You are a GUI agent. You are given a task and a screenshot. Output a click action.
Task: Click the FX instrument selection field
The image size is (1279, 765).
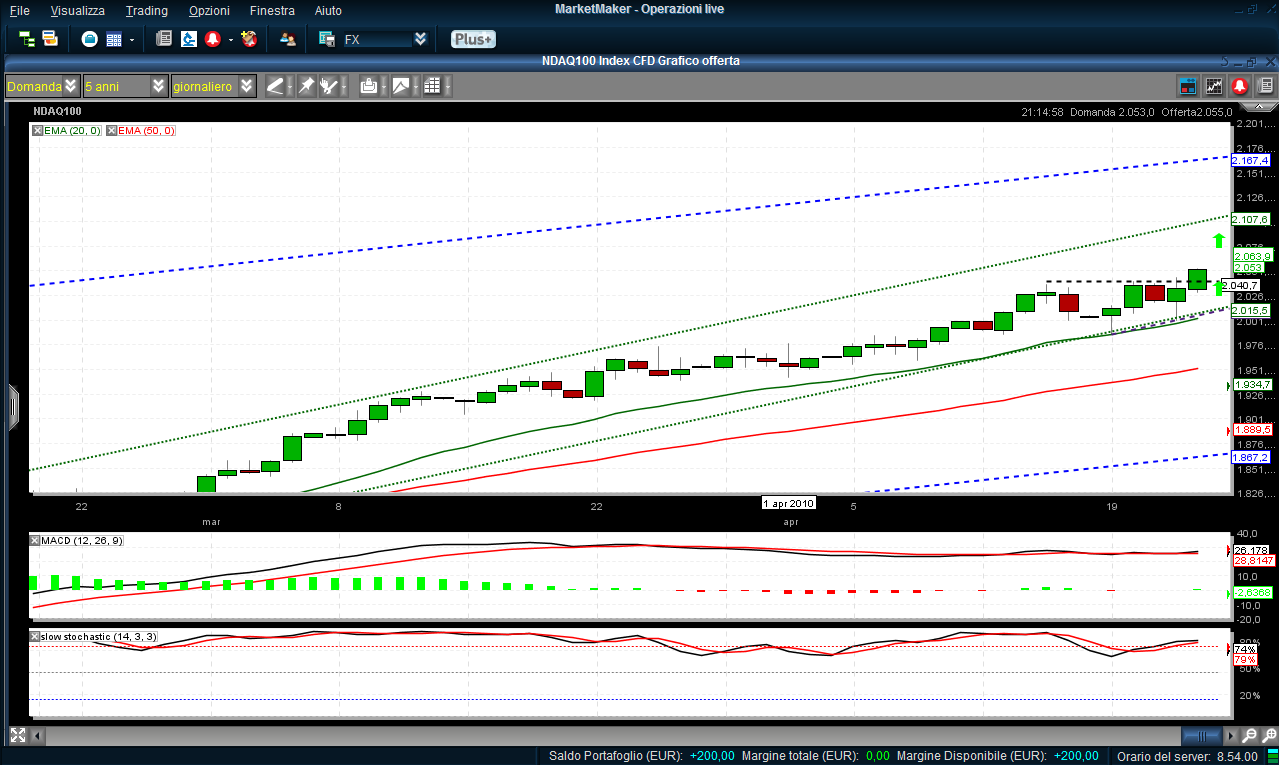pos(376,40)
